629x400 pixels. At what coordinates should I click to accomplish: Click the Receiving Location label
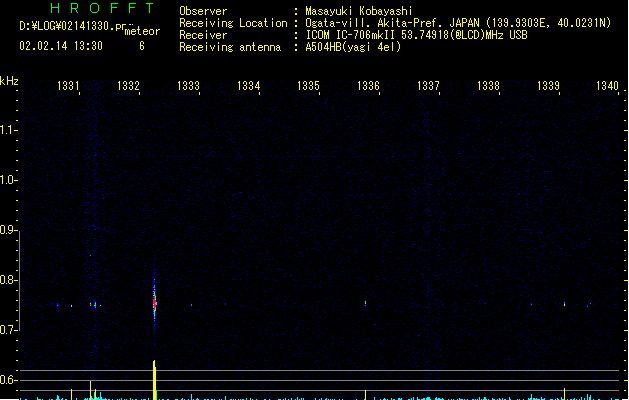coord(233,23)
